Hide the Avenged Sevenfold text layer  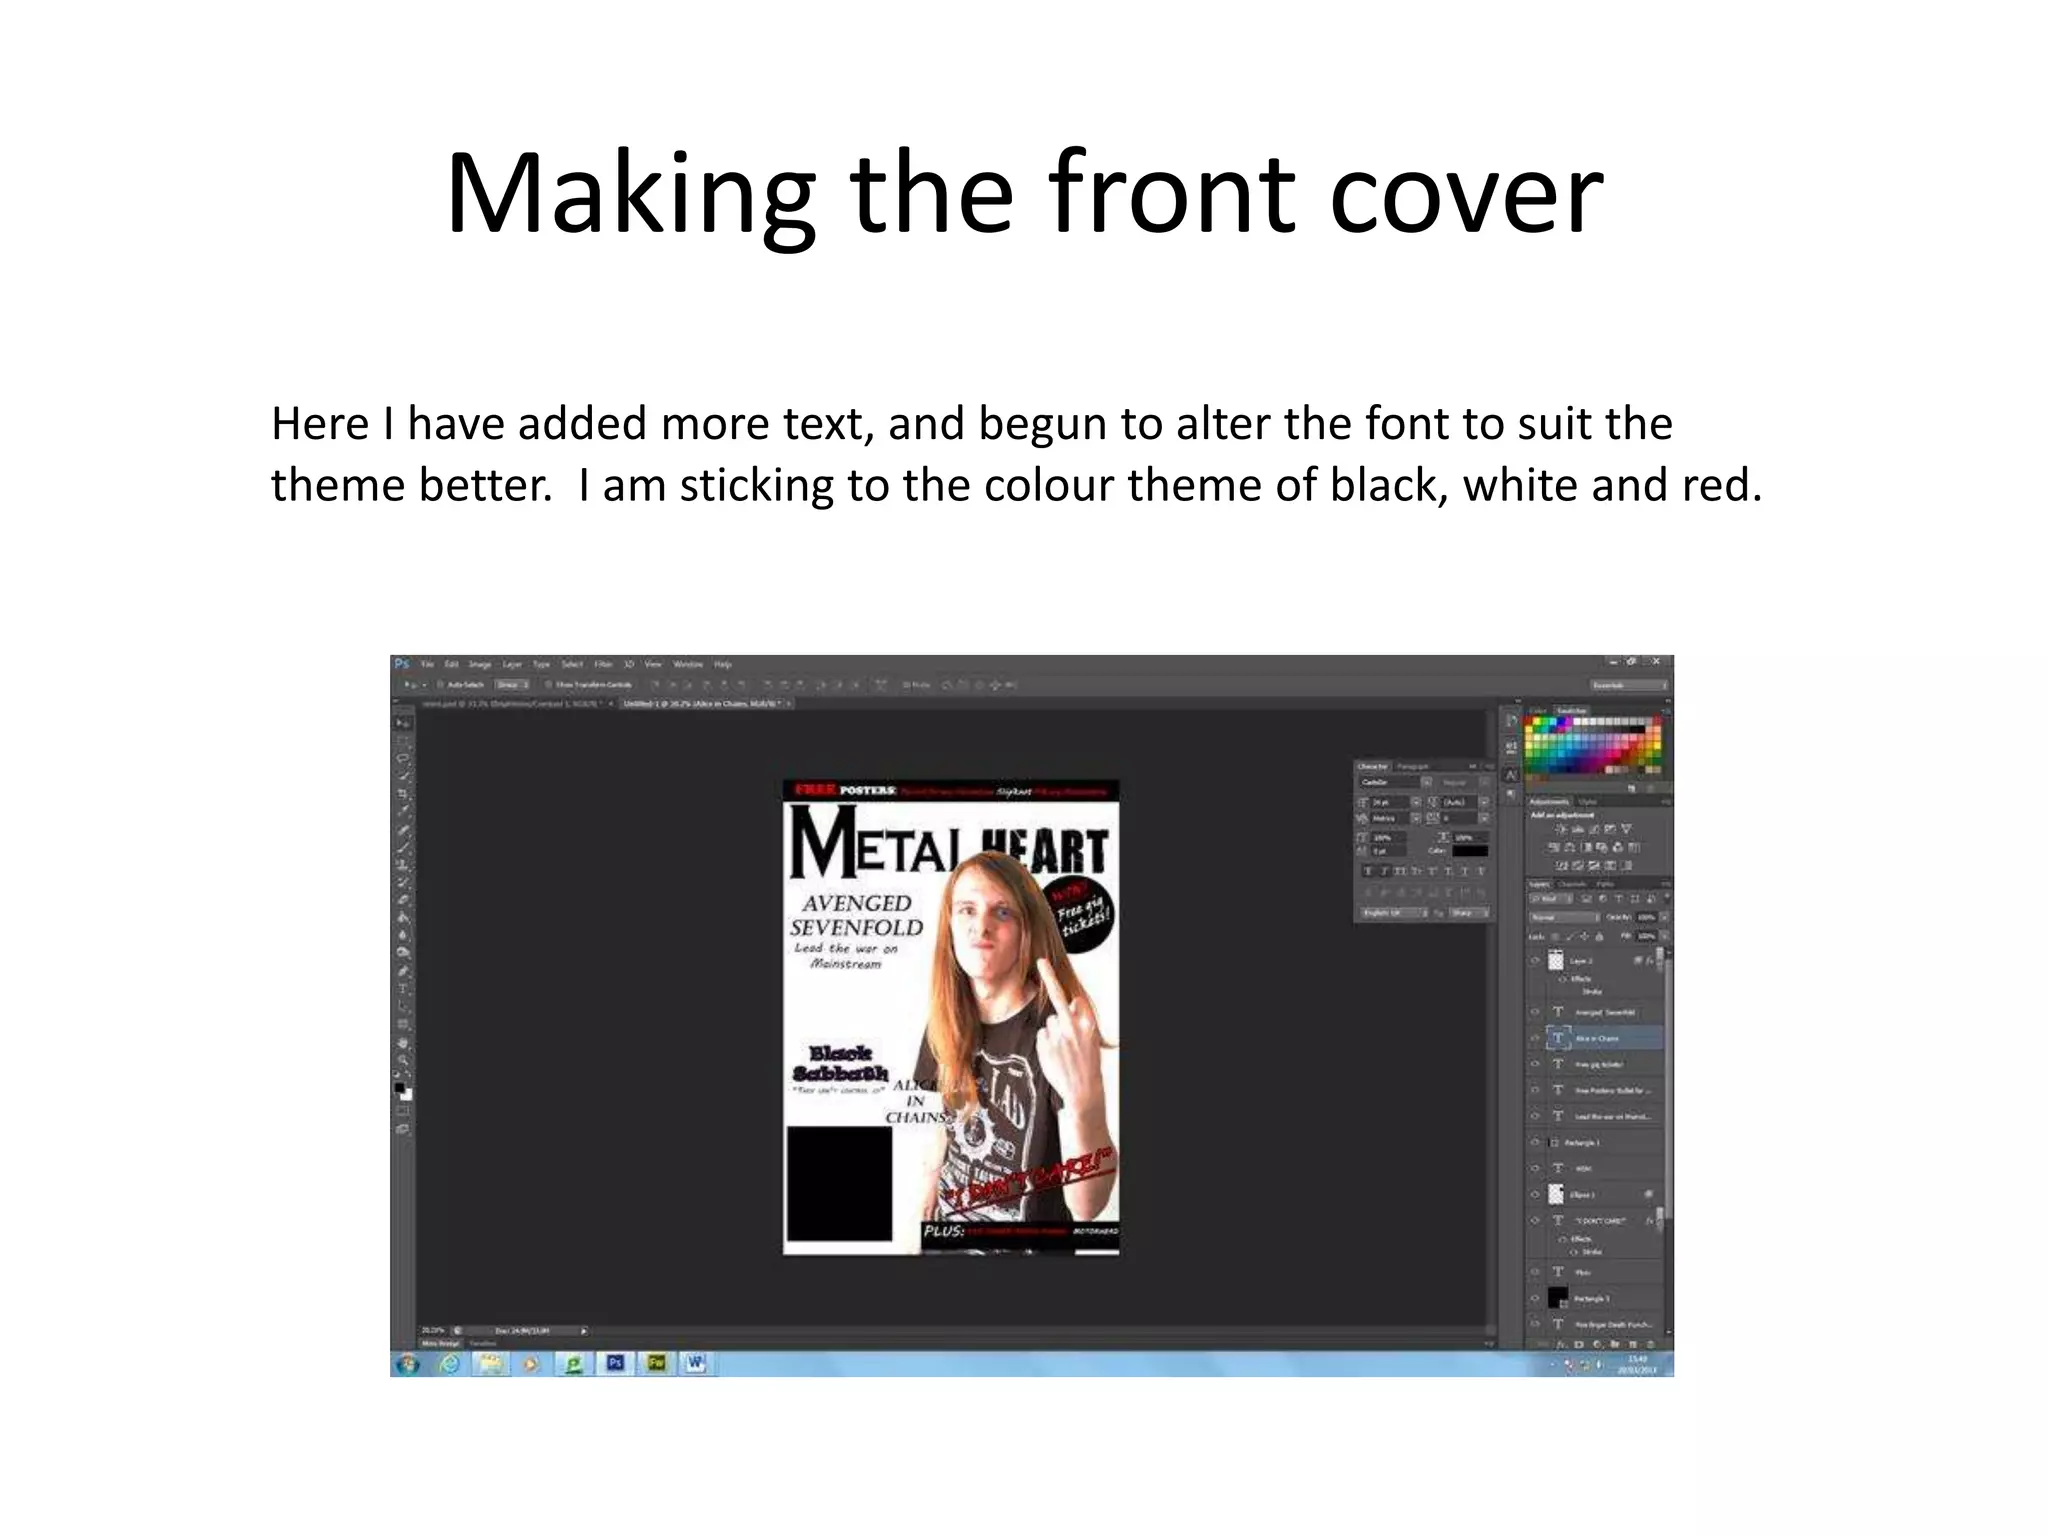[x=1535, y=1012]
